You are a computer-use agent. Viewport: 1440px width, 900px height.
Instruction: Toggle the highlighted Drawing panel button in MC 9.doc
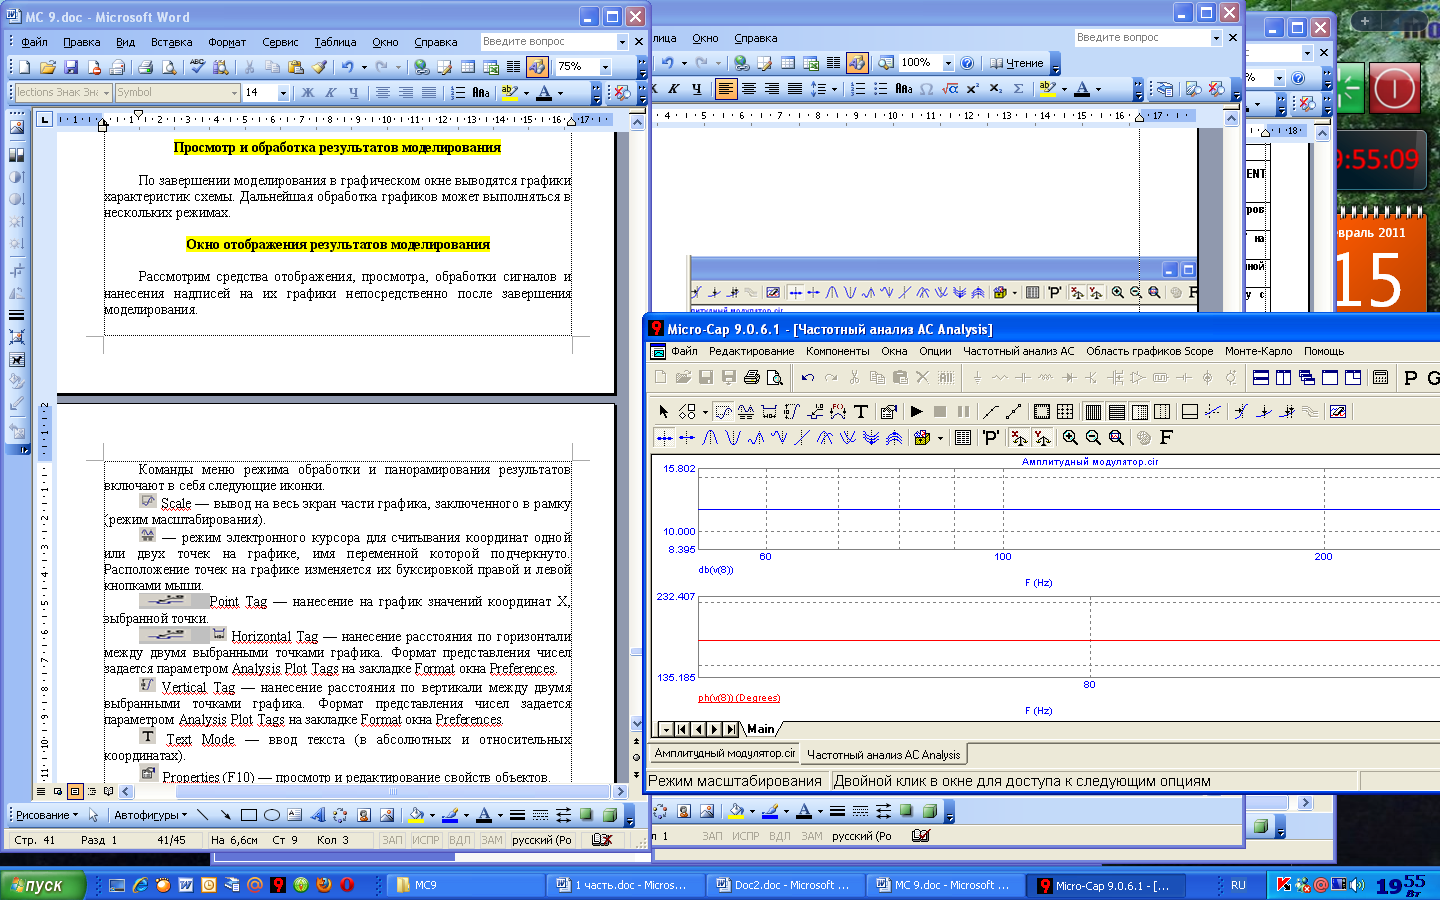[x=537, y=67]
